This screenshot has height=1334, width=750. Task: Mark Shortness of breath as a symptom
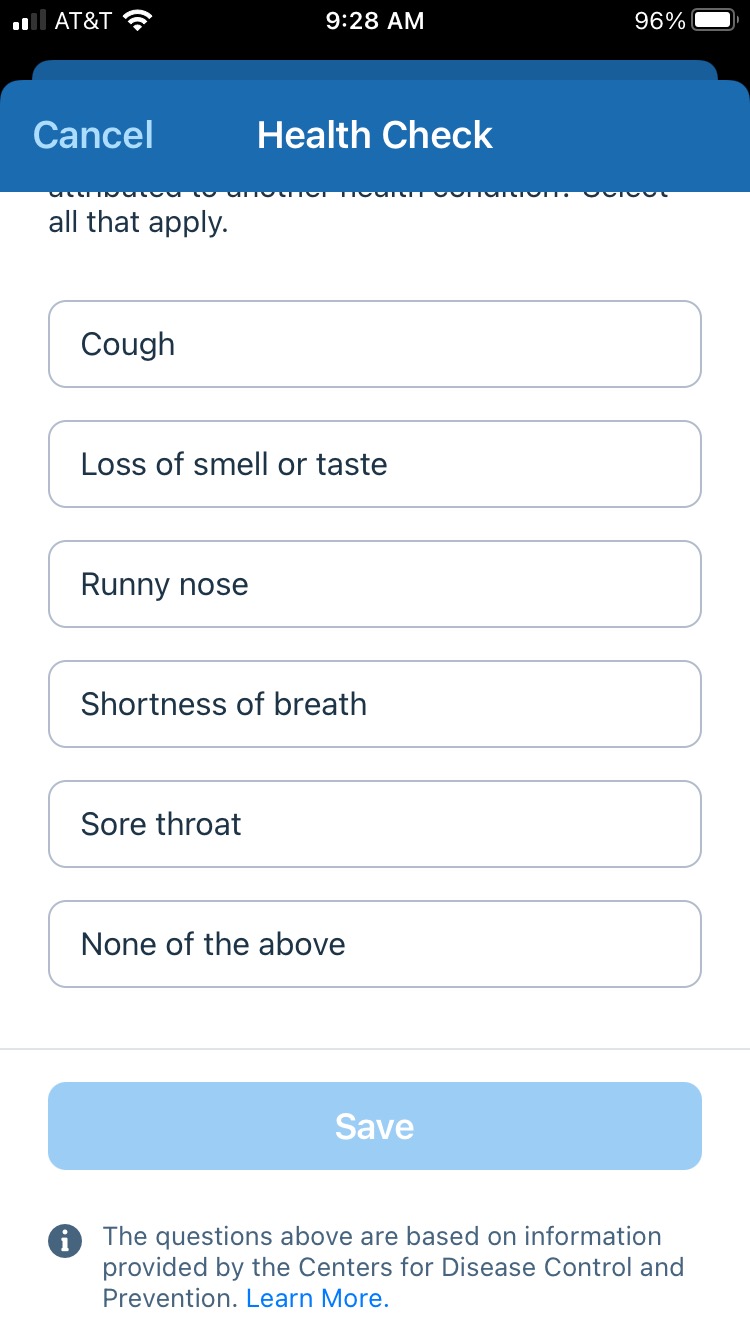coord(375,704)
